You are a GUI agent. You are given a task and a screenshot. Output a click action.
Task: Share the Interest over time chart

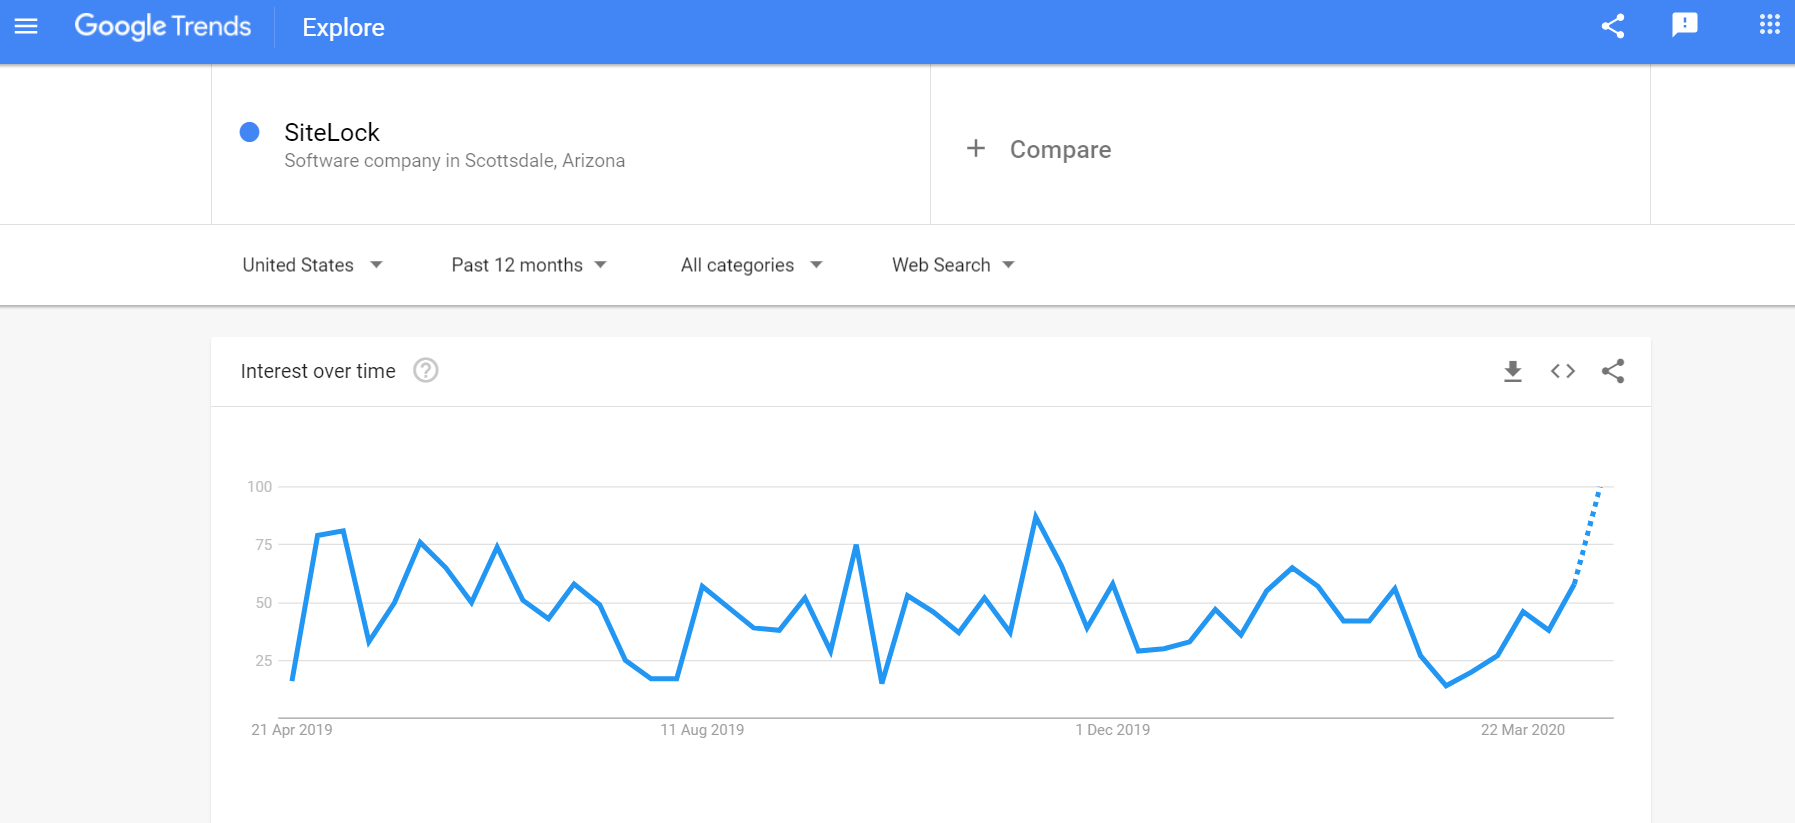point(1612,371)
